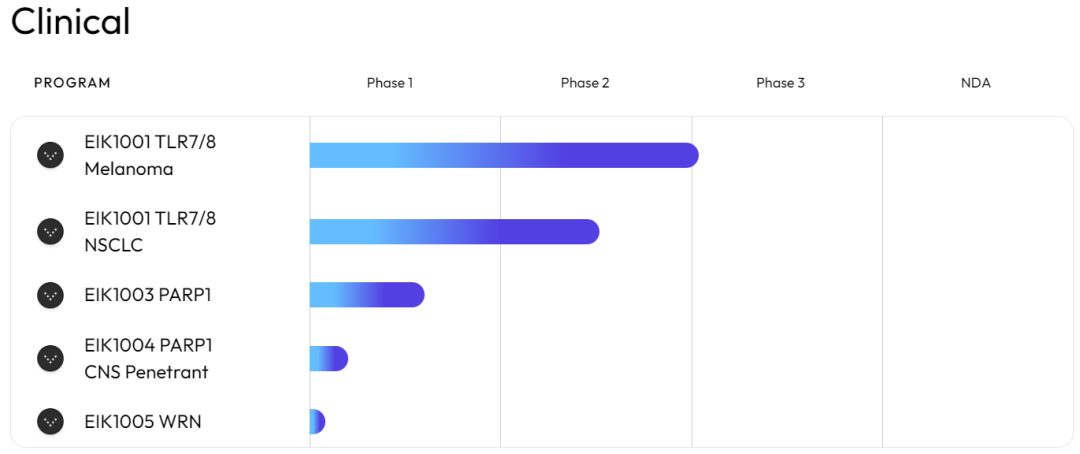Image resolution: width=1080 pixels, height=454 pixels.
Task: Choose the EIK1005 WRN program label
Action: pyautogui.click(x=143, y=422)
